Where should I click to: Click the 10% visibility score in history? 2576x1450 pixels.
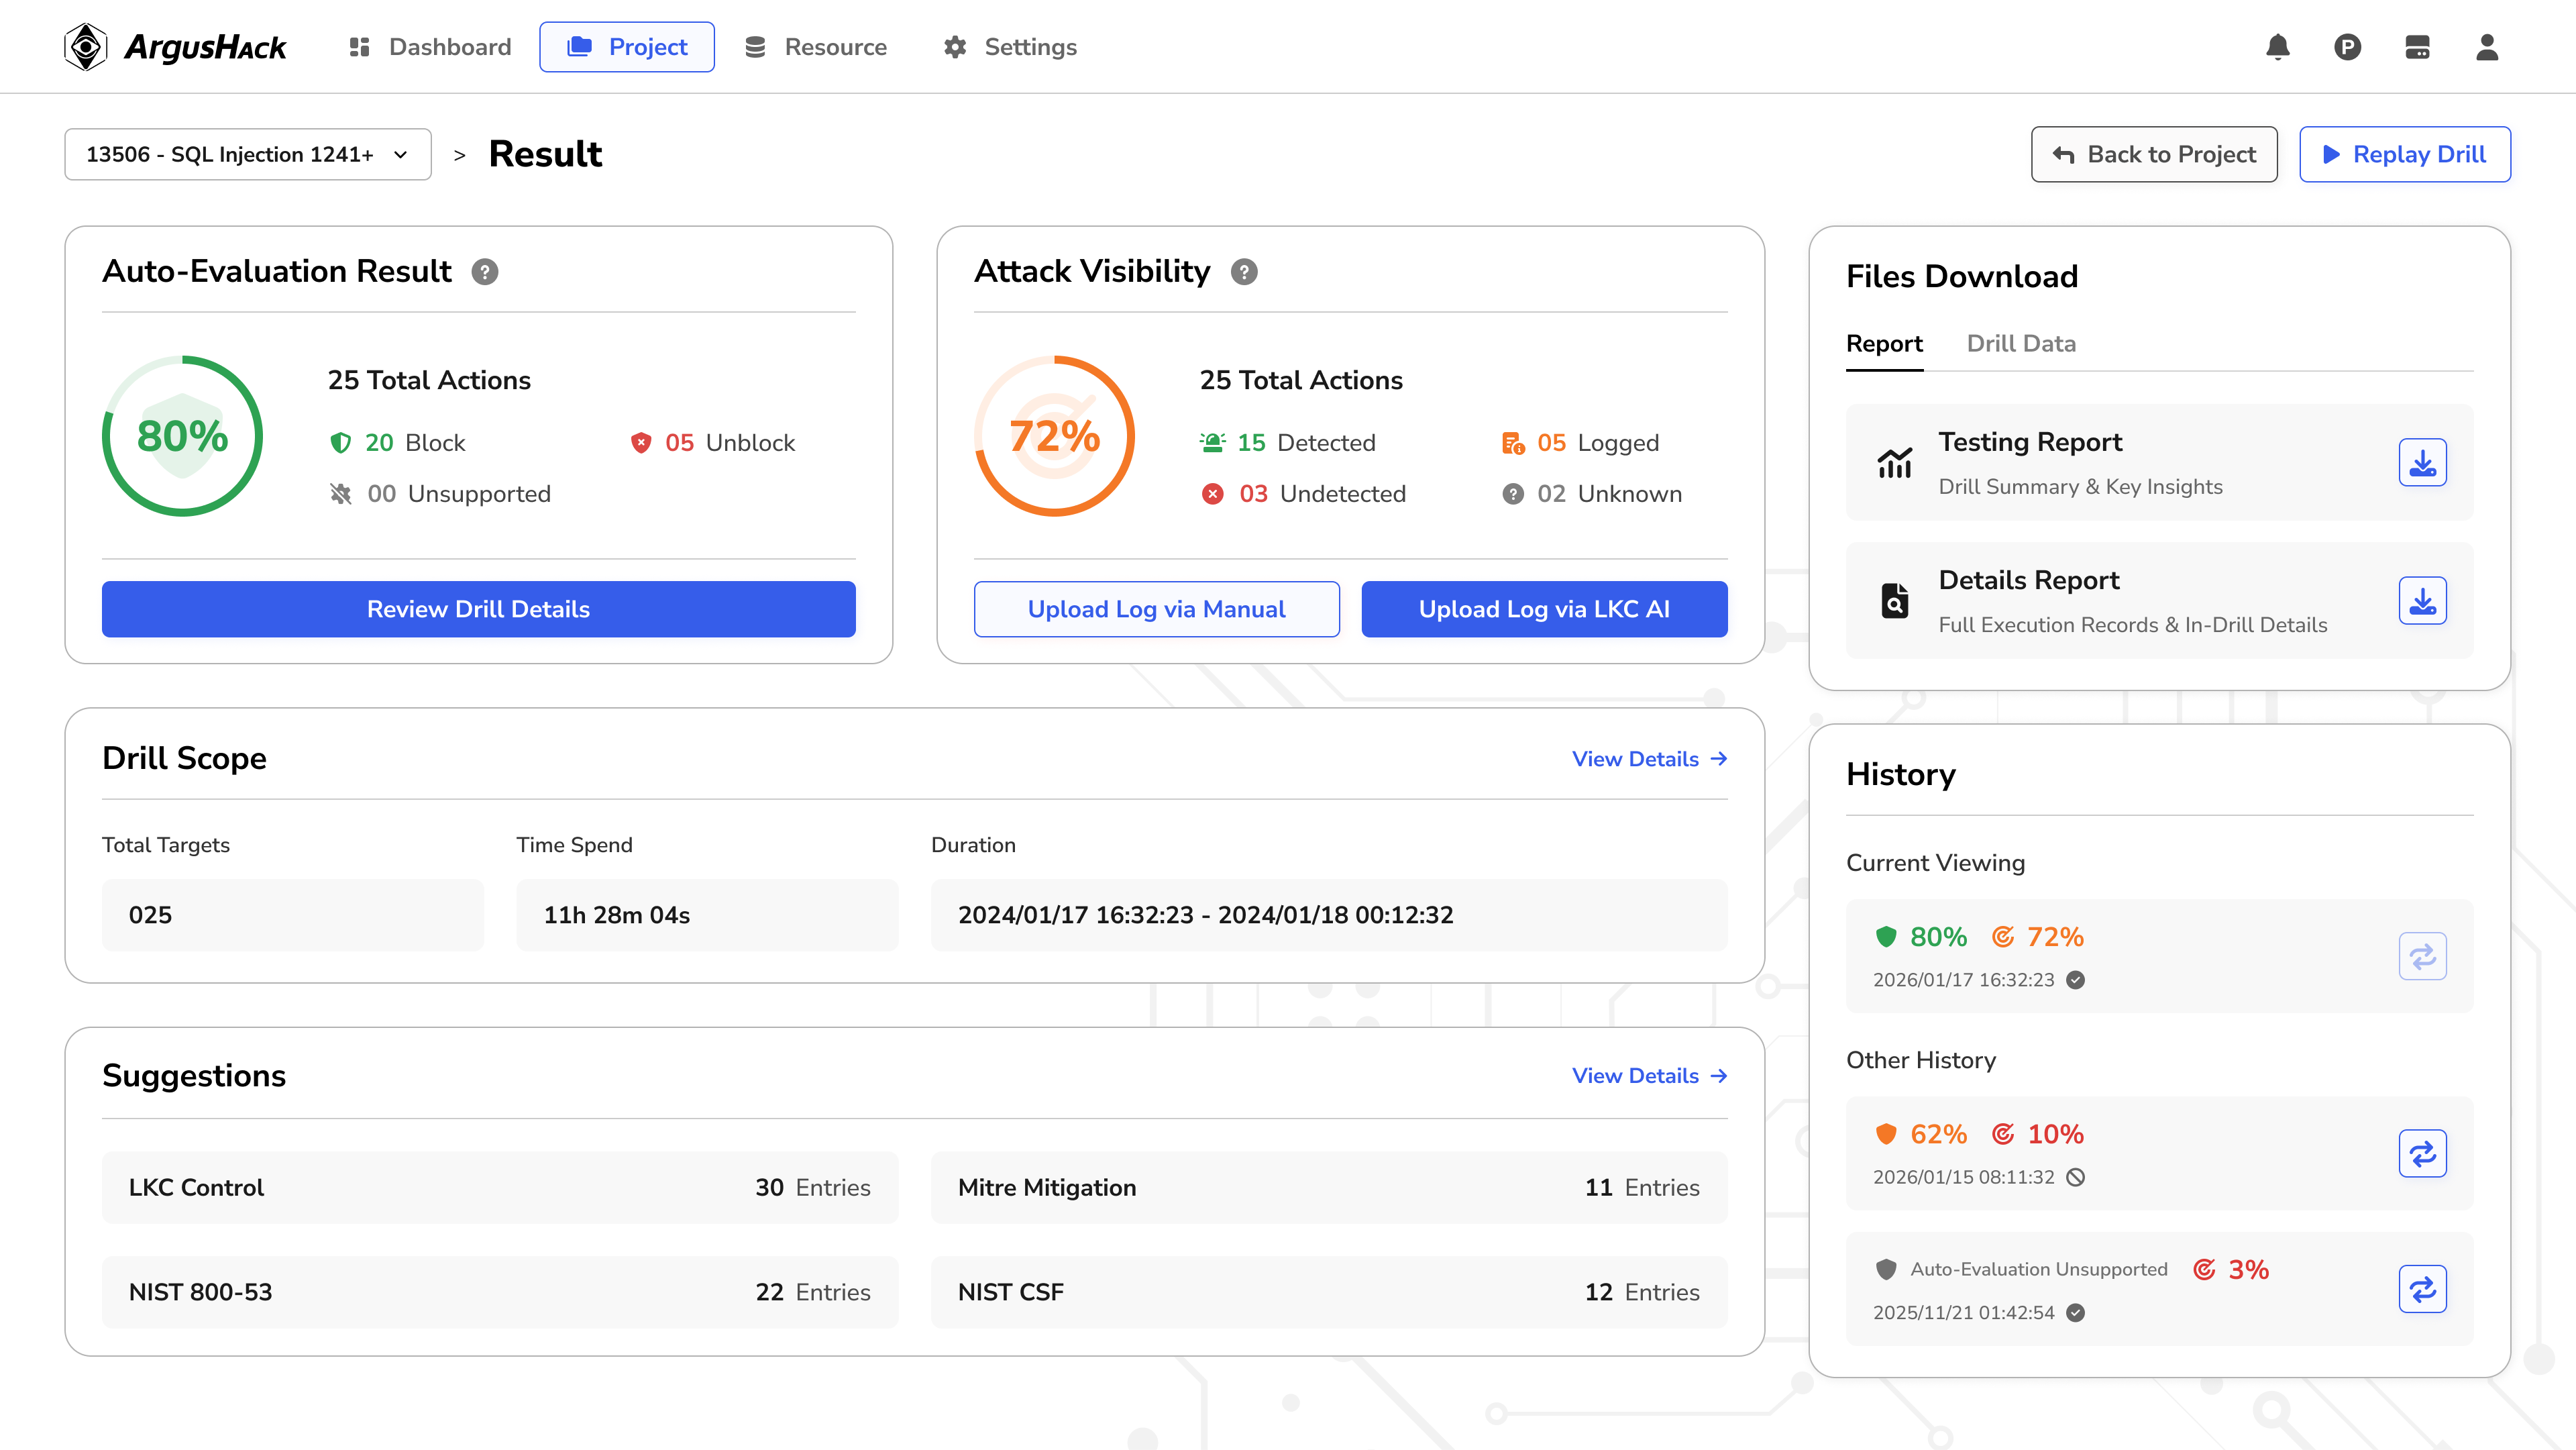[x=2055, y=1134]
